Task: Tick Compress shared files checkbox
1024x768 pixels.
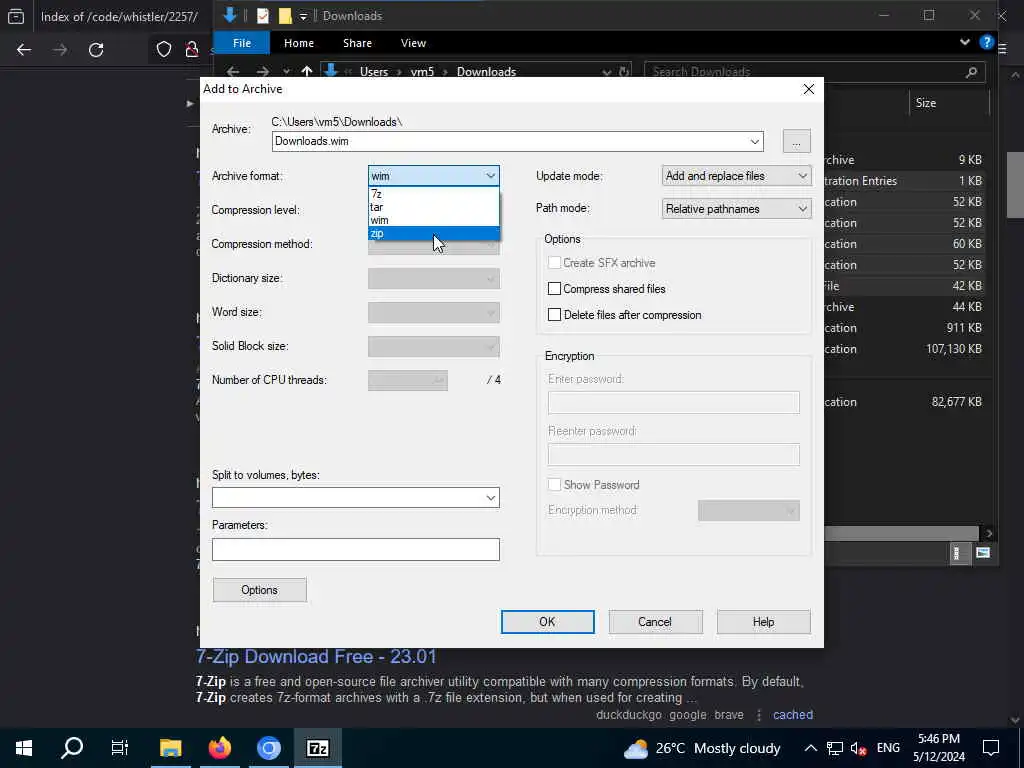Action: point(554,289)
